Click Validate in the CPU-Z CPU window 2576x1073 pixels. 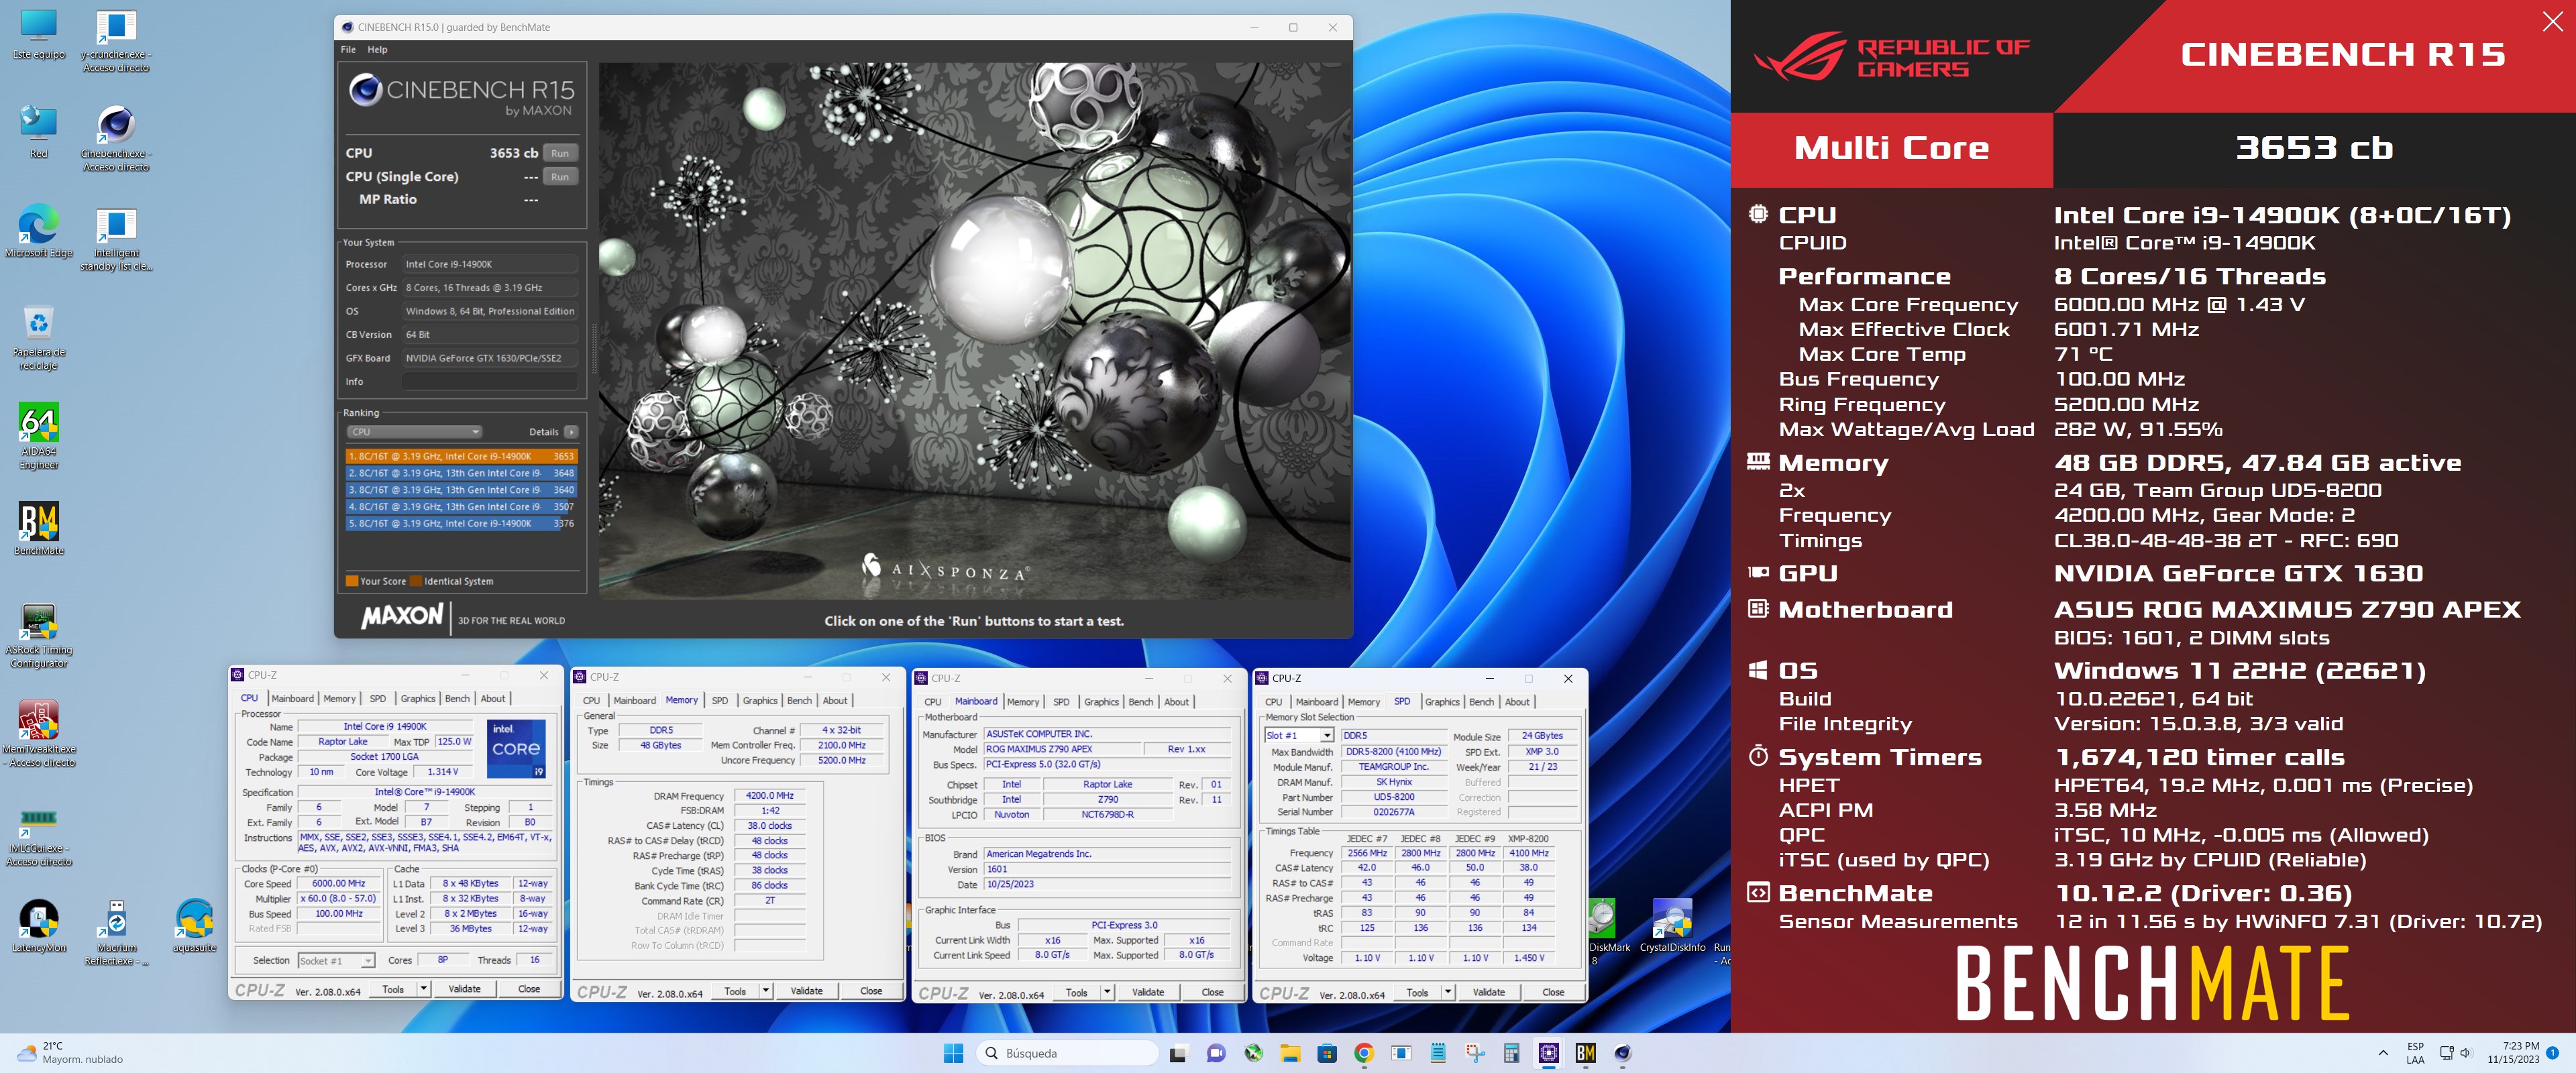[x=464, y=989]
